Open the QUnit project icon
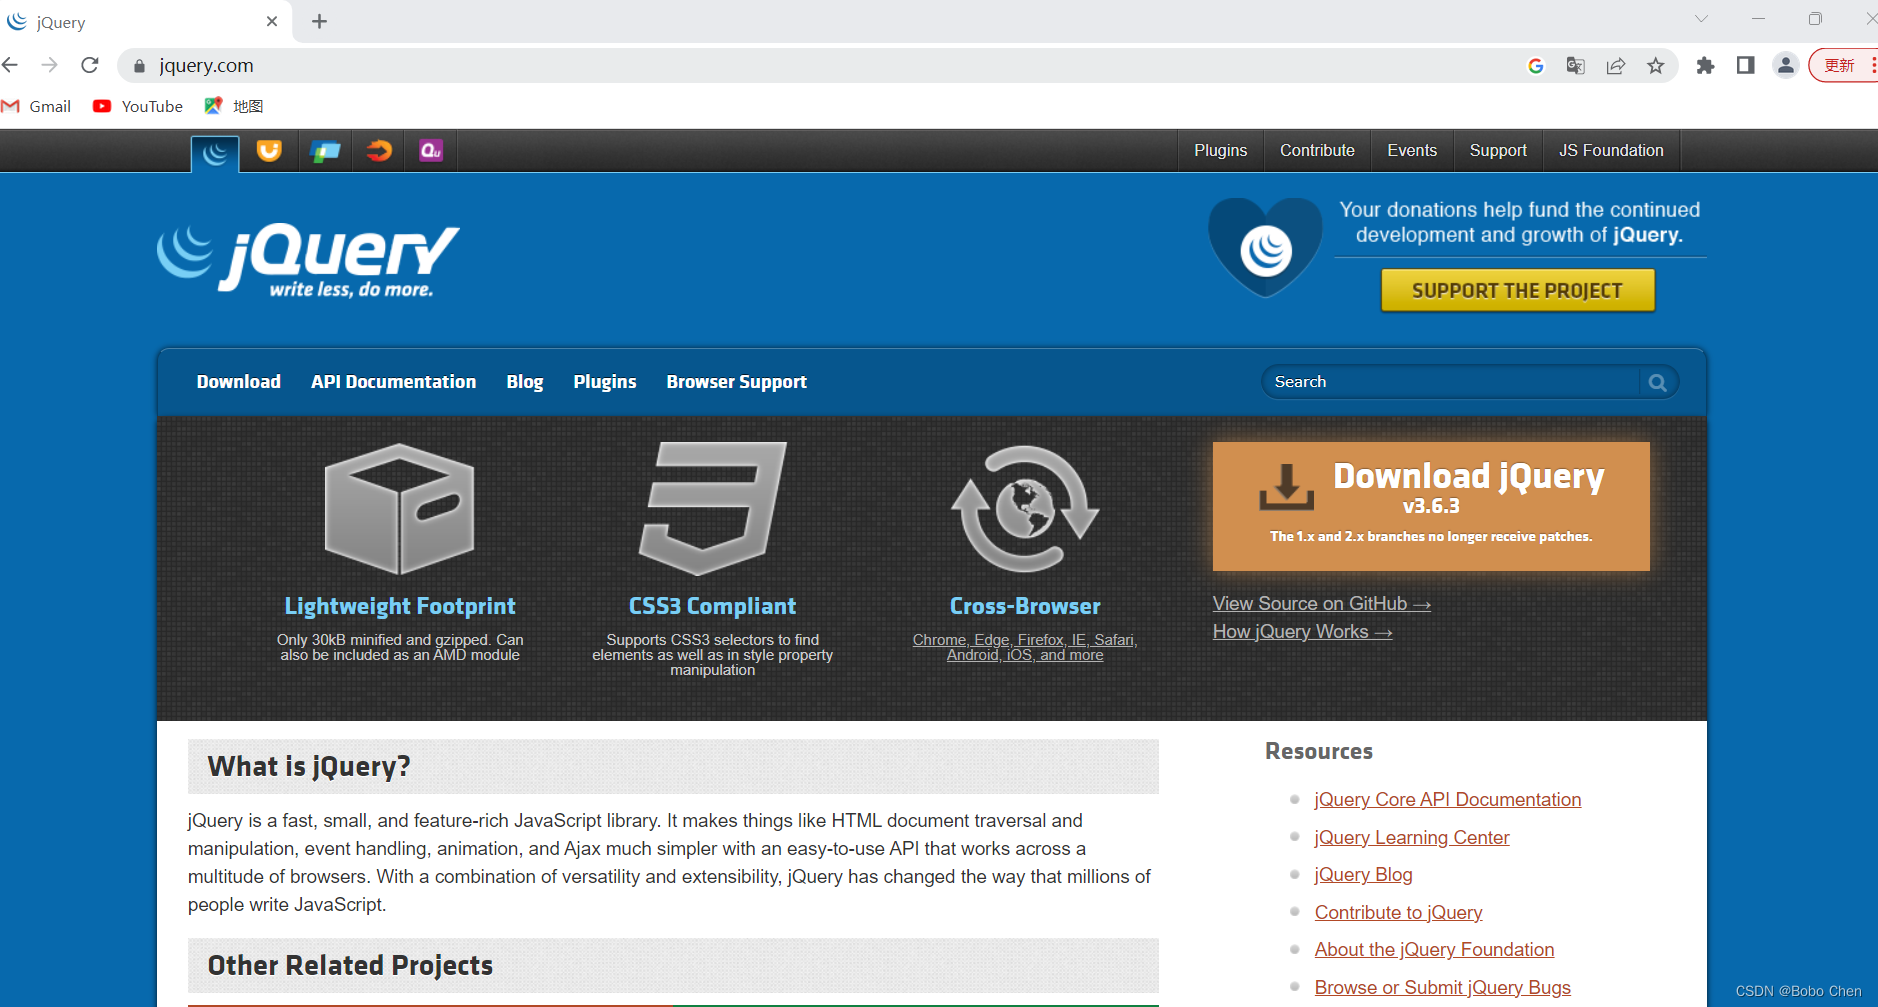1878x1007 pixels. pos(431,151)
